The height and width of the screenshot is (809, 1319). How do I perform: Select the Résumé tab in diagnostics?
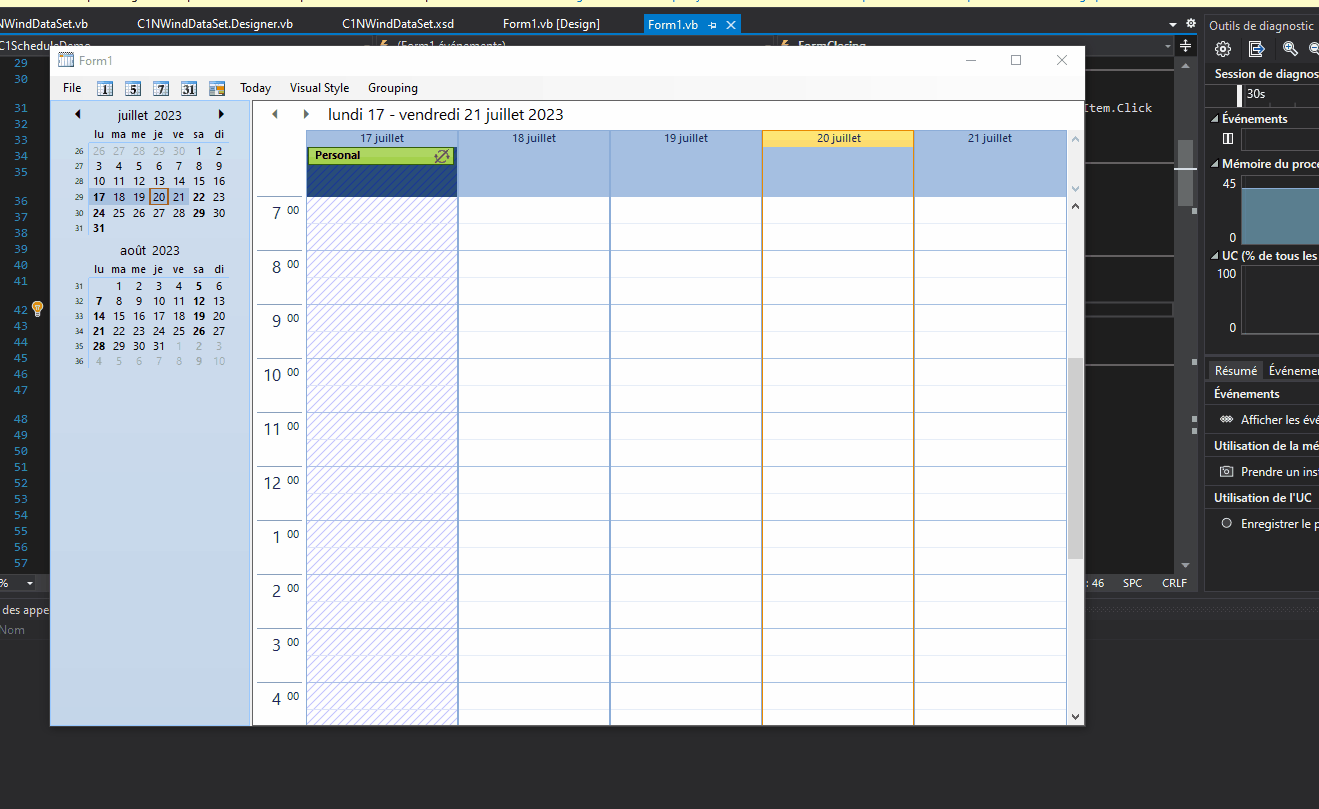point(1235,370)
